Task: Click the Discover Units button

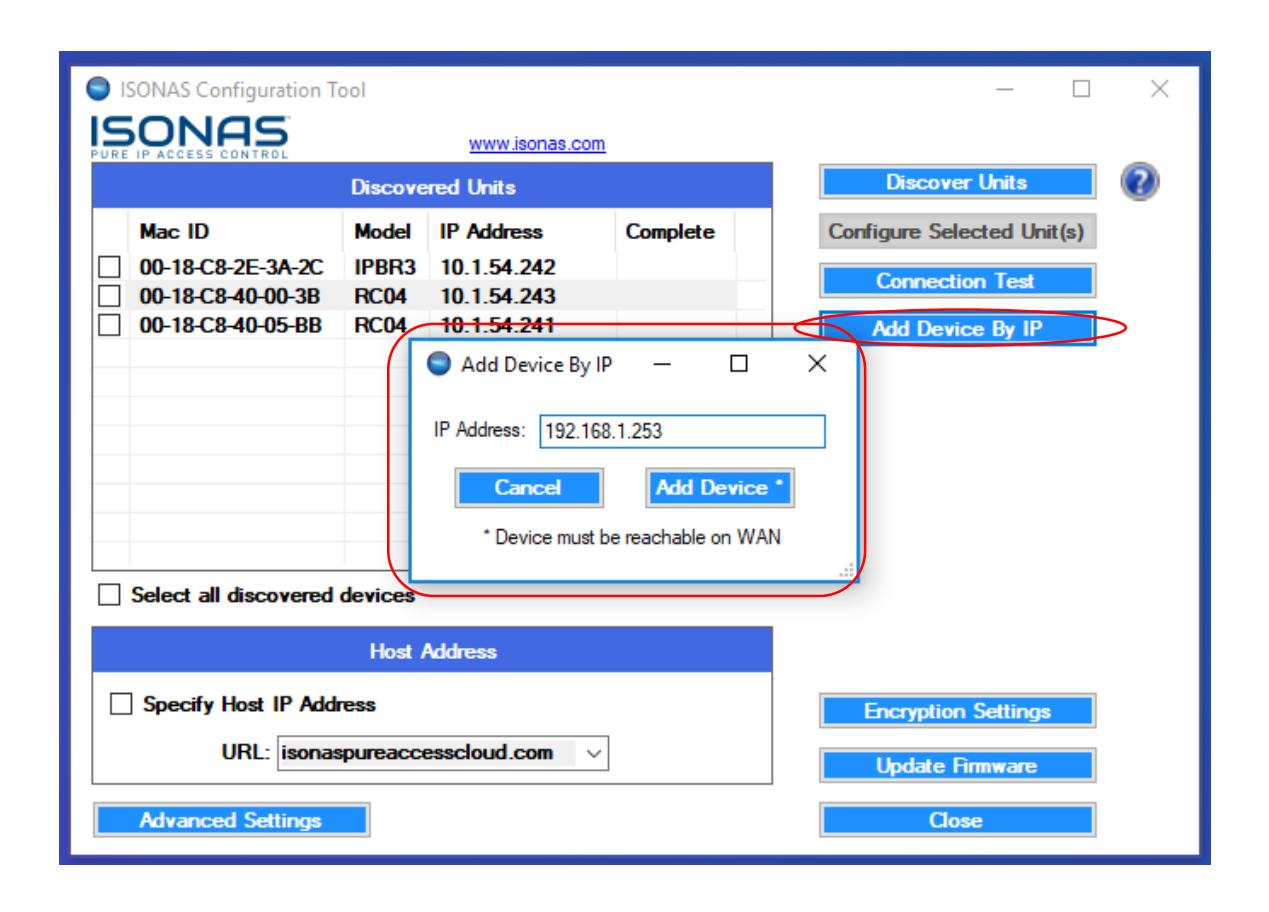Action: click(958, 183)
